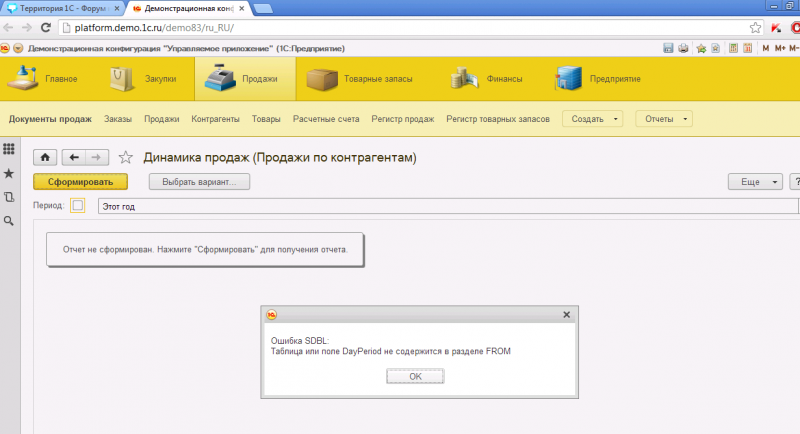Open the sections grid menu in sidebar
Image resolution: width=800 pixels, height=434 pixels.
click(9, 149)
